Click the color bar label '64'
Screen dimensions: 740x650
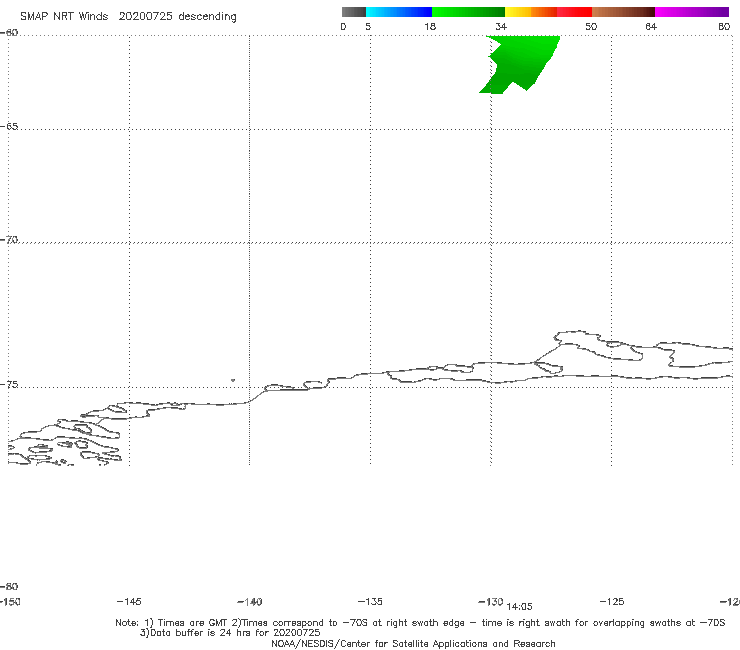tap(651, 26)
